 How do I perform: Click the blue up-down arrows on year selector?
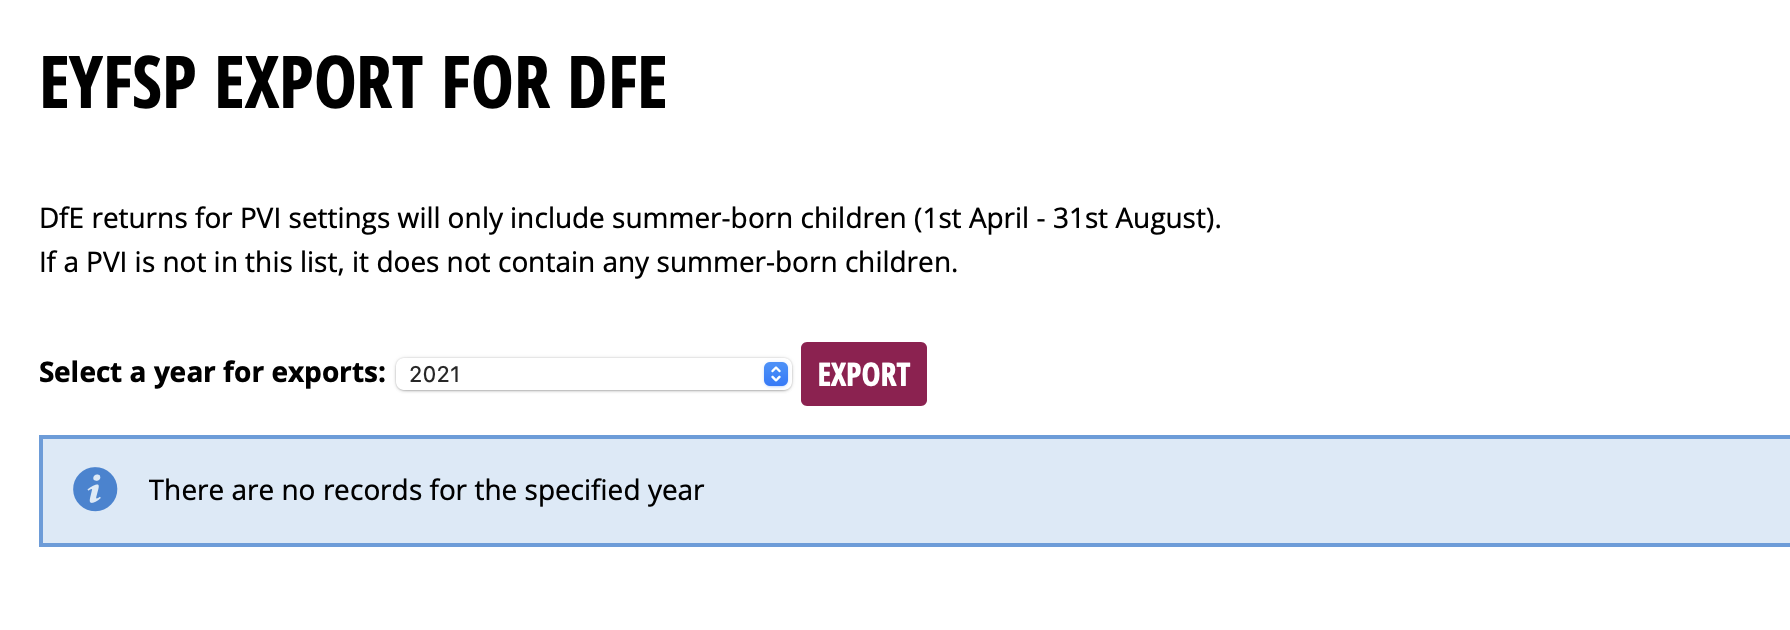[776, 374]
